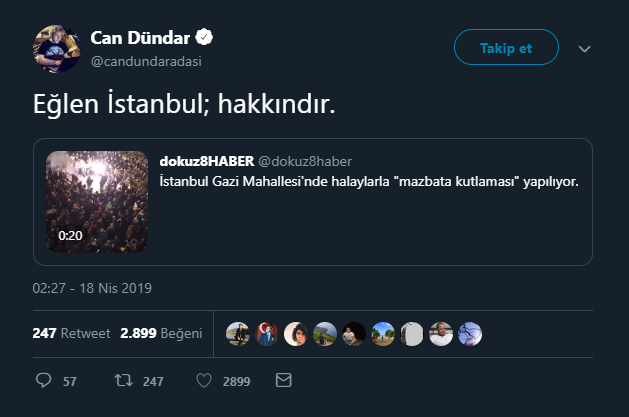
Task: Retweet using the arrows icon
Action: point(122,381)
